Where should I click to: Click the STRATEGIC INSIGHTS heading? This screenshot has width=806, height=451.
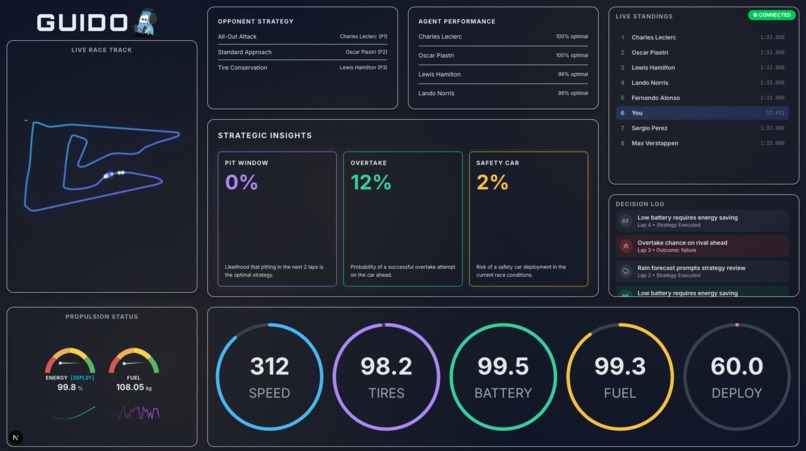265,135
